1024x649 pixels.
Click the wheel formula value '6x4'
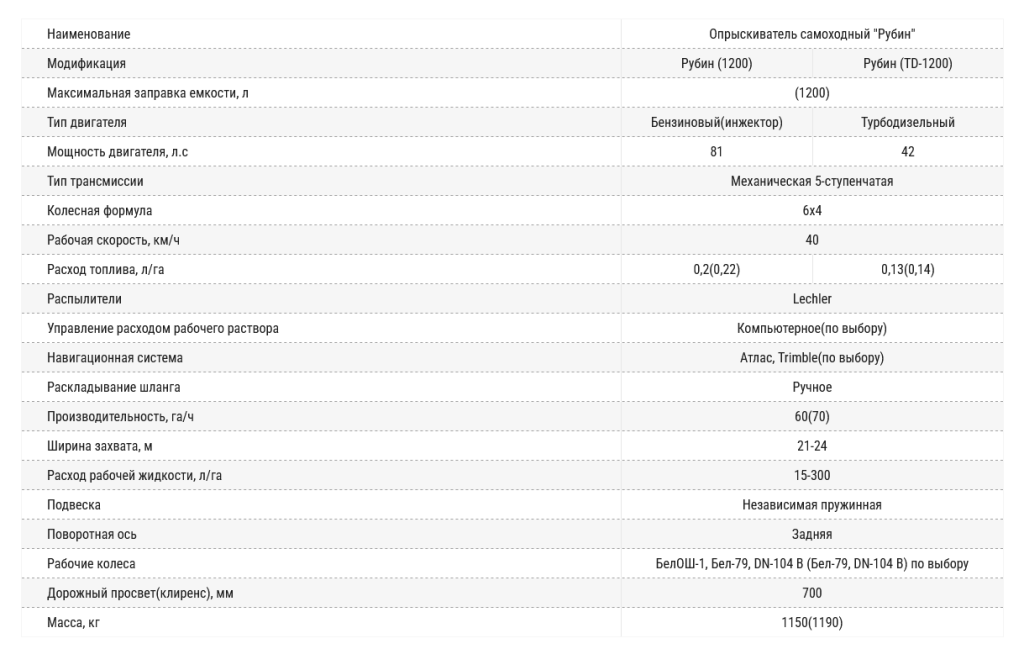[x=812, y=211]
